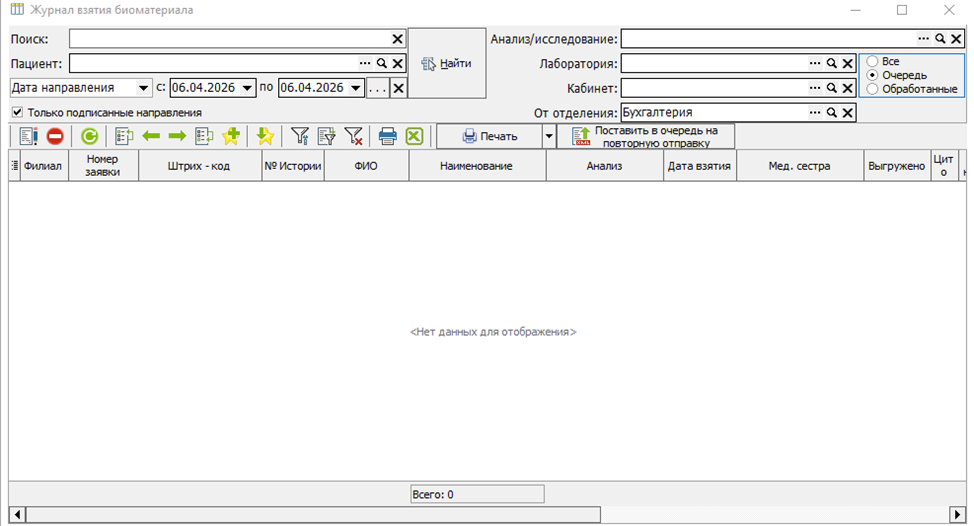Viewport: 974px width, 526px height.
Task: Click magnifier icon in the Лаборатория field
Action: click(x=831, y=64)
